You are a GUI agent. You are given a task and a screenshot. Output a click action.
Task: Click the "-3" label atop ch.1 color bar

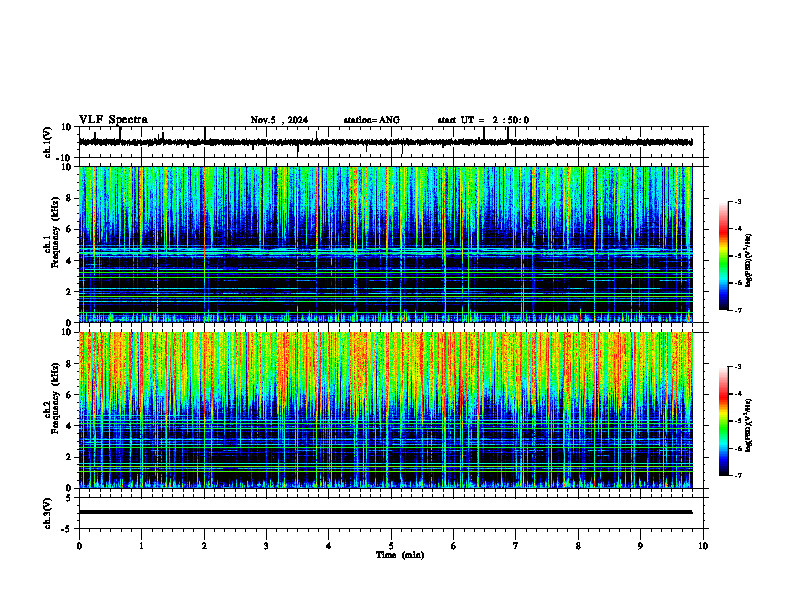click(x=737, y=201)
